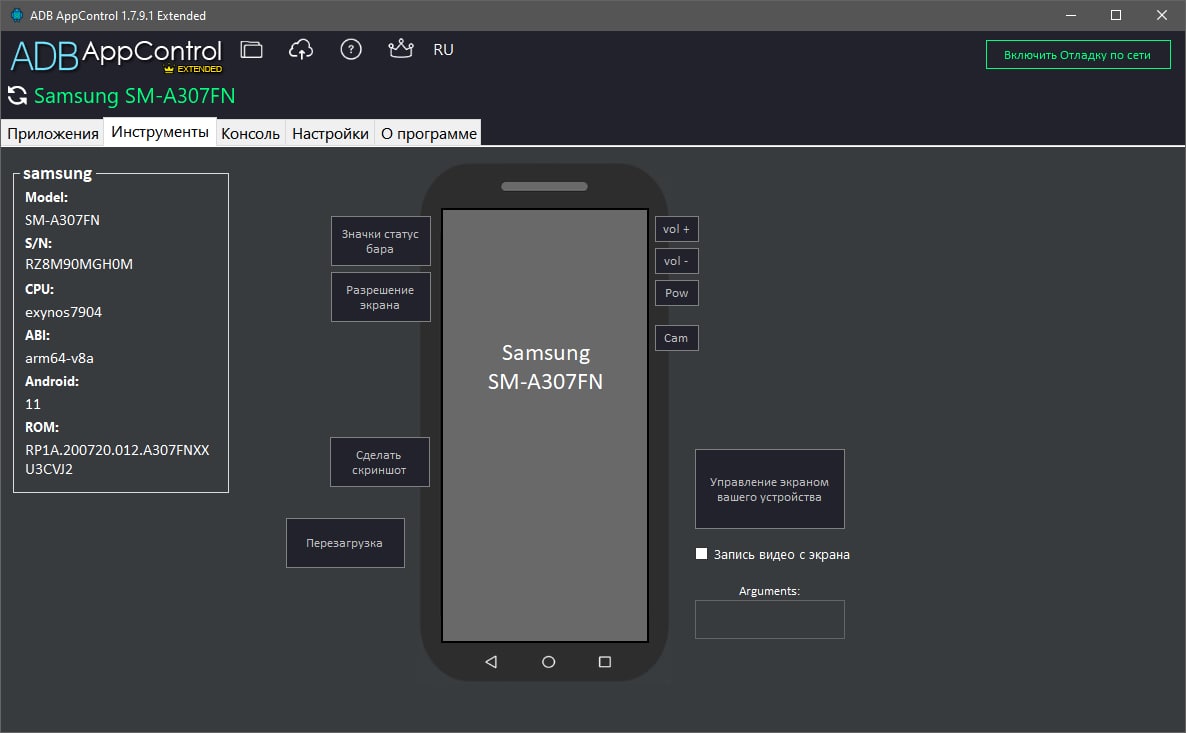Tap the phone Back navigation icon
This screenshot has width=1186, height=733.
491,662
